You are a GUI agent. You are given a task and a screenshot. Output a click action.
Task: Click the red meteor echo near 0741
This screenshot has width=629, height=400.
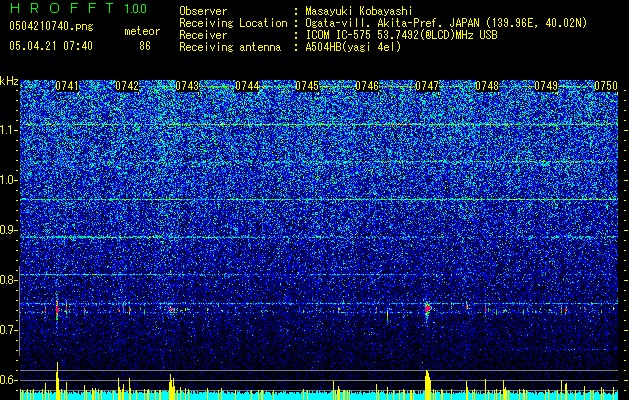(x=57, y=309)
